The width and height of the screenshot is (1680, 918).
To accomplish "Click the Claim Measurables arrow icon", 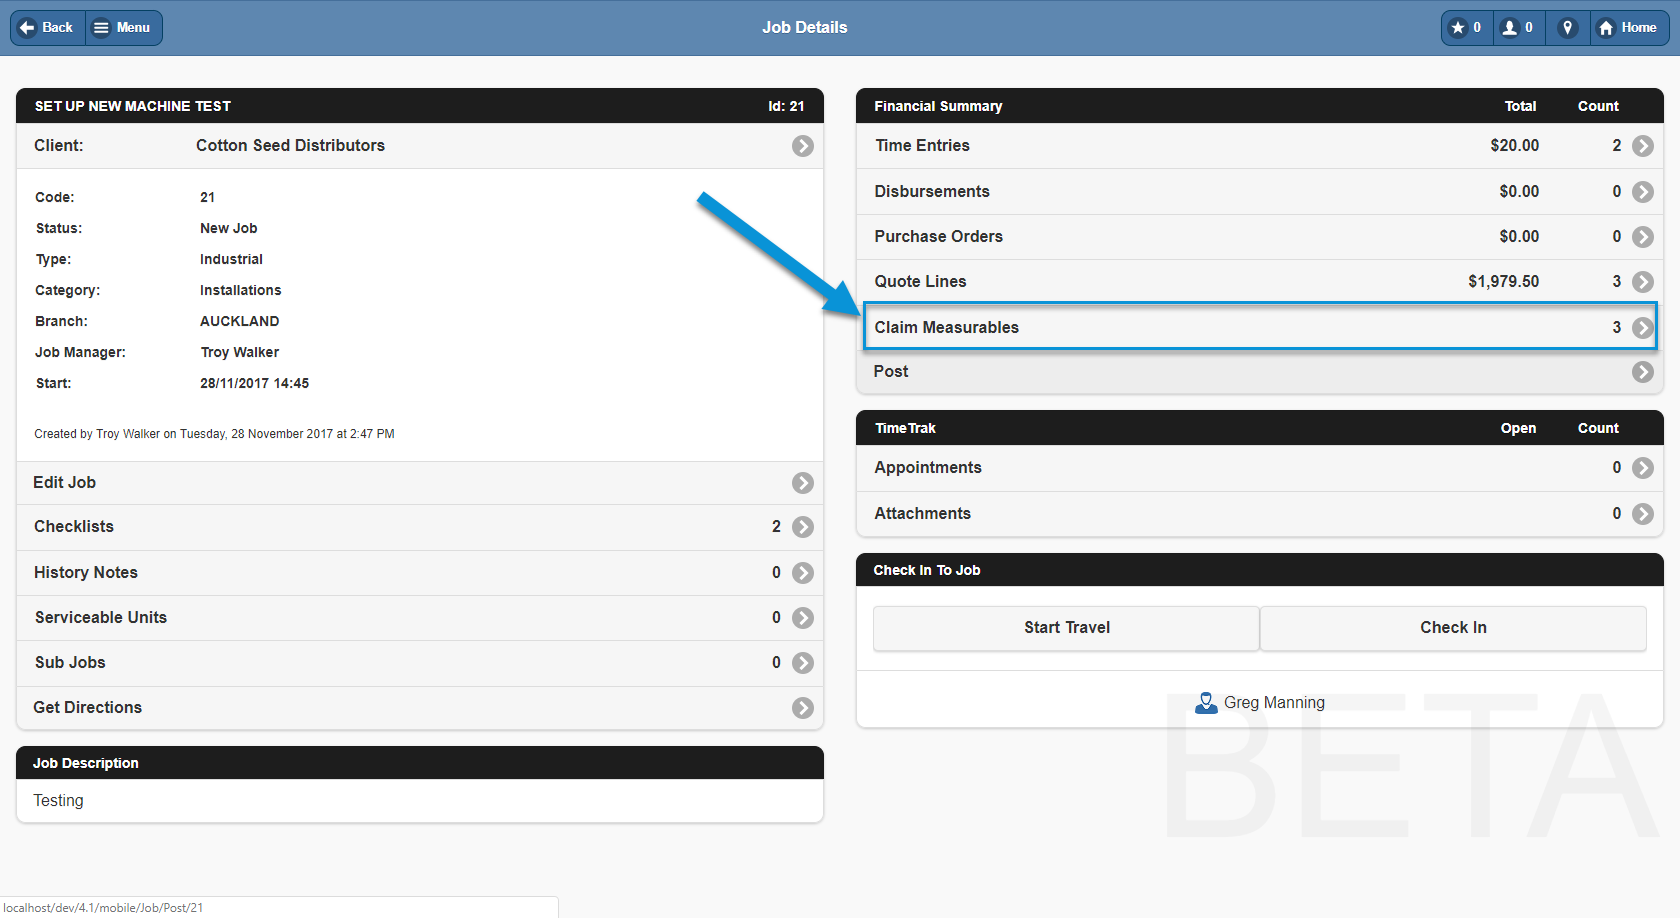I will click(1643, 328).
